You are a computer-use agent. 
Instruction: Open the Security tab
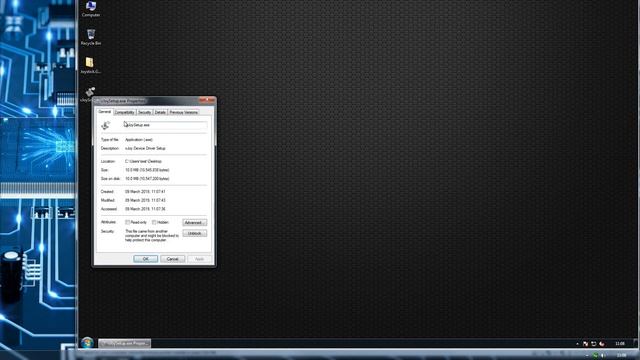pos(144,112)
